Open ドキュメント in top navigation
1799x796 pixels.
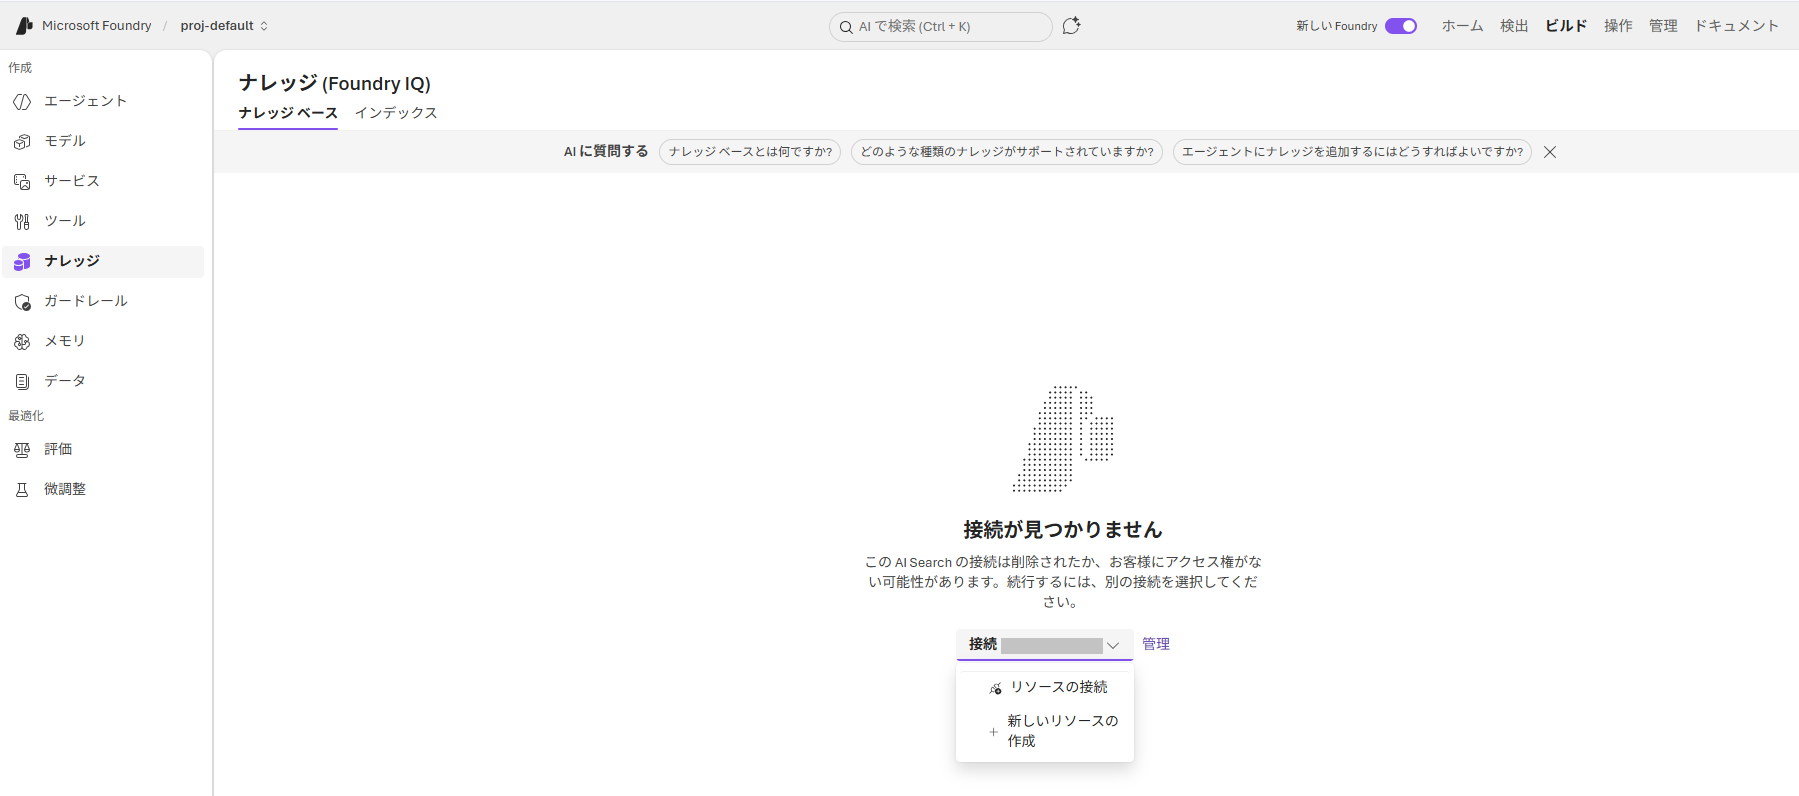tap(1736, 26)
